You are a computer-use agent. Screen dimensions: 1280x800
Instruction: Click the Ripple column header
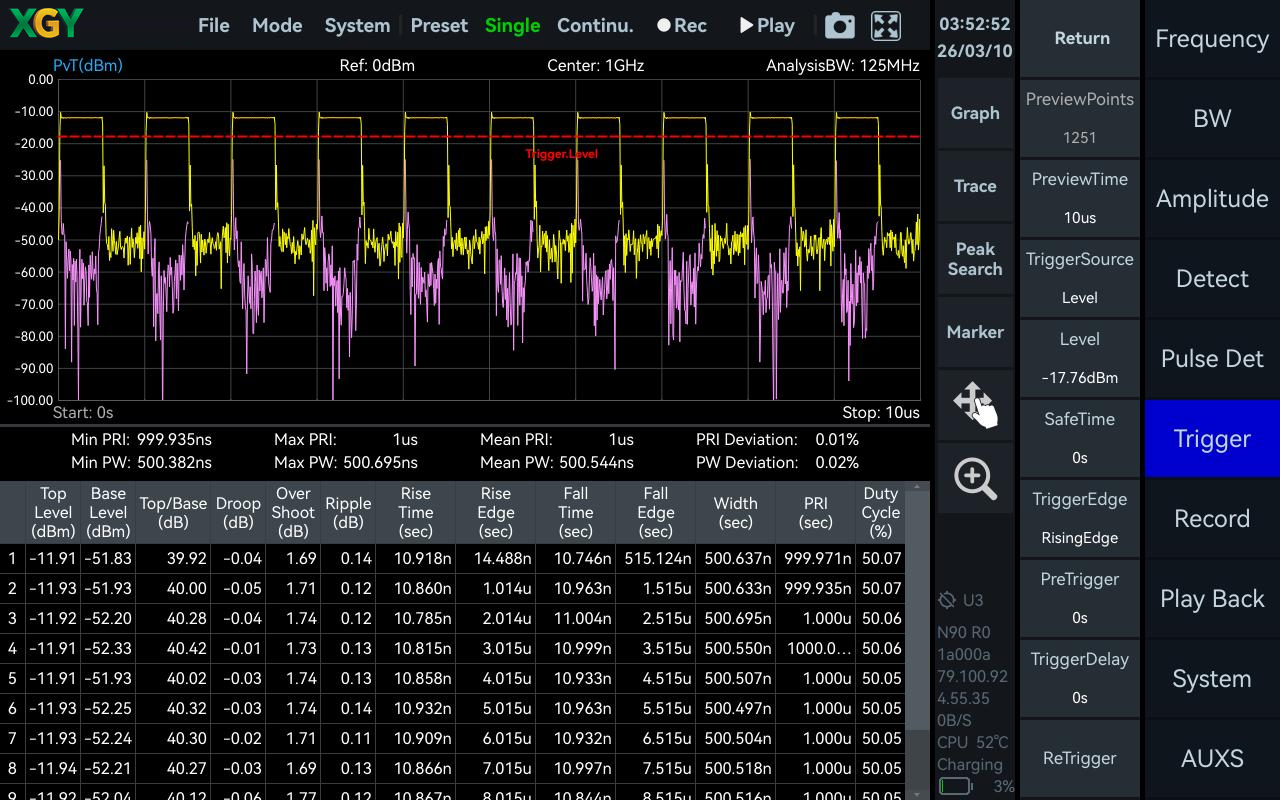click(x=348, y=512)
